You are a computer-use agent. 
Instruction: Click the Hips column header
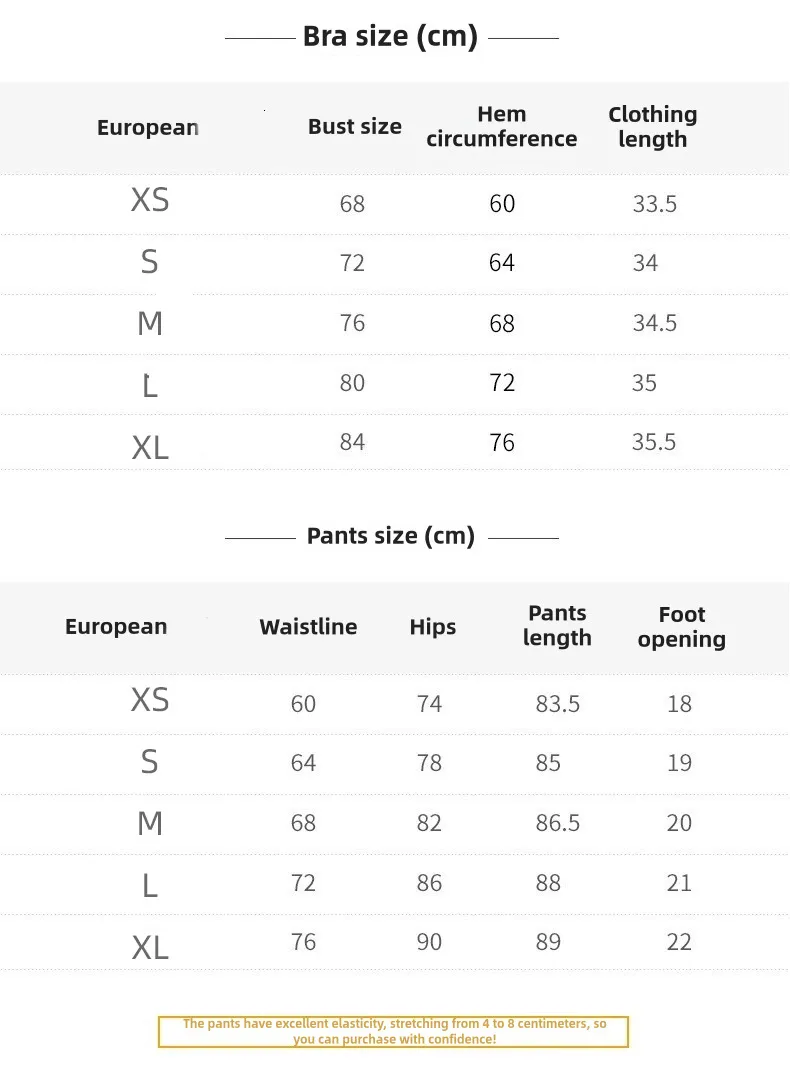click(433, 627)
